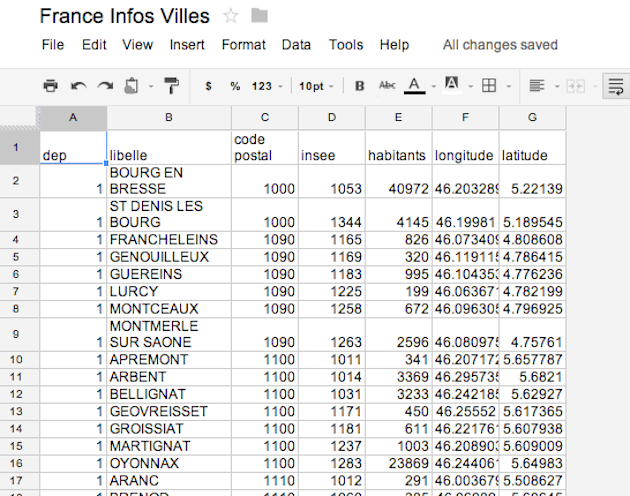Screen dimensions: 630x496
Task: Toggle bold formatting
Action: coord(360,86)
